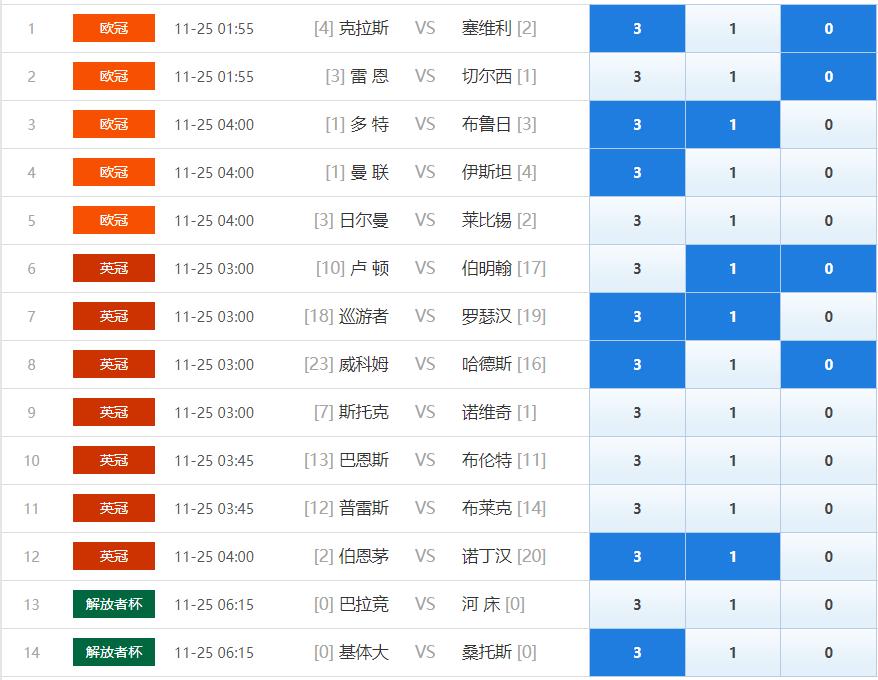878x680 pixels.
Task: Select result 0 for 雷恩 vs 切尔西
Action: 828,77
